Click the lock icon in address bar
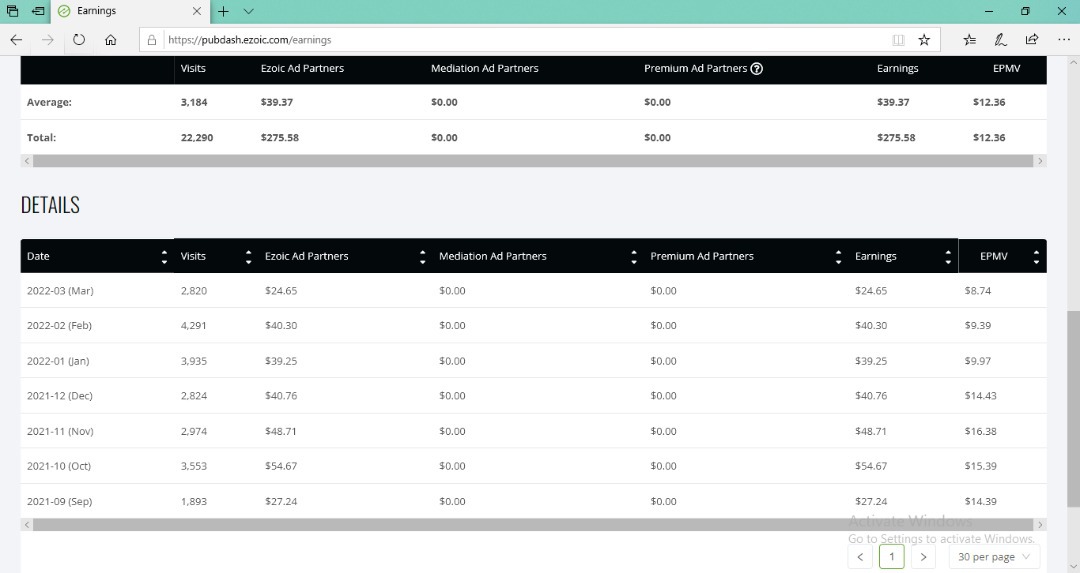Viewport: 1080px width, 573px height. (152, 40)
